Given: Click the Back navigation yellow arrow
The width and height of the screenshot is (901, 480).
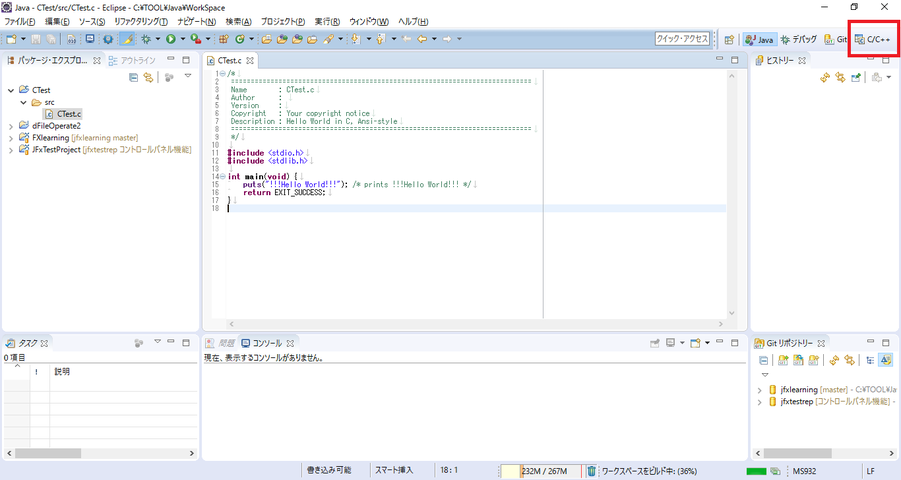Looking at the screenshot, I should click(x=422, y=39).
